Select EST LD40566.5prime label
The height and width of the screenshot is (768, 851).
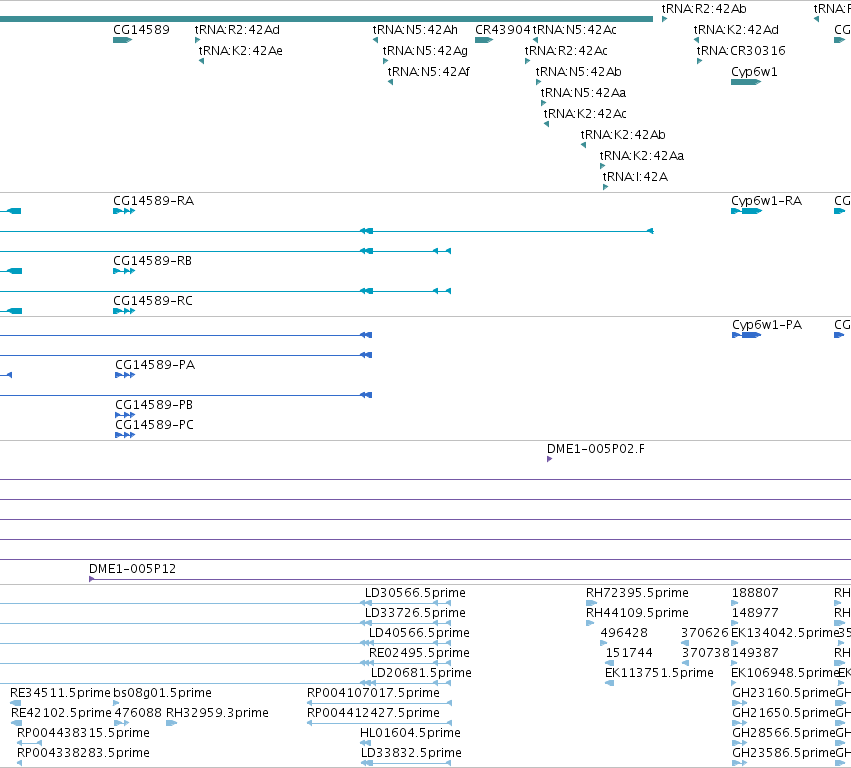coord(419,633)
